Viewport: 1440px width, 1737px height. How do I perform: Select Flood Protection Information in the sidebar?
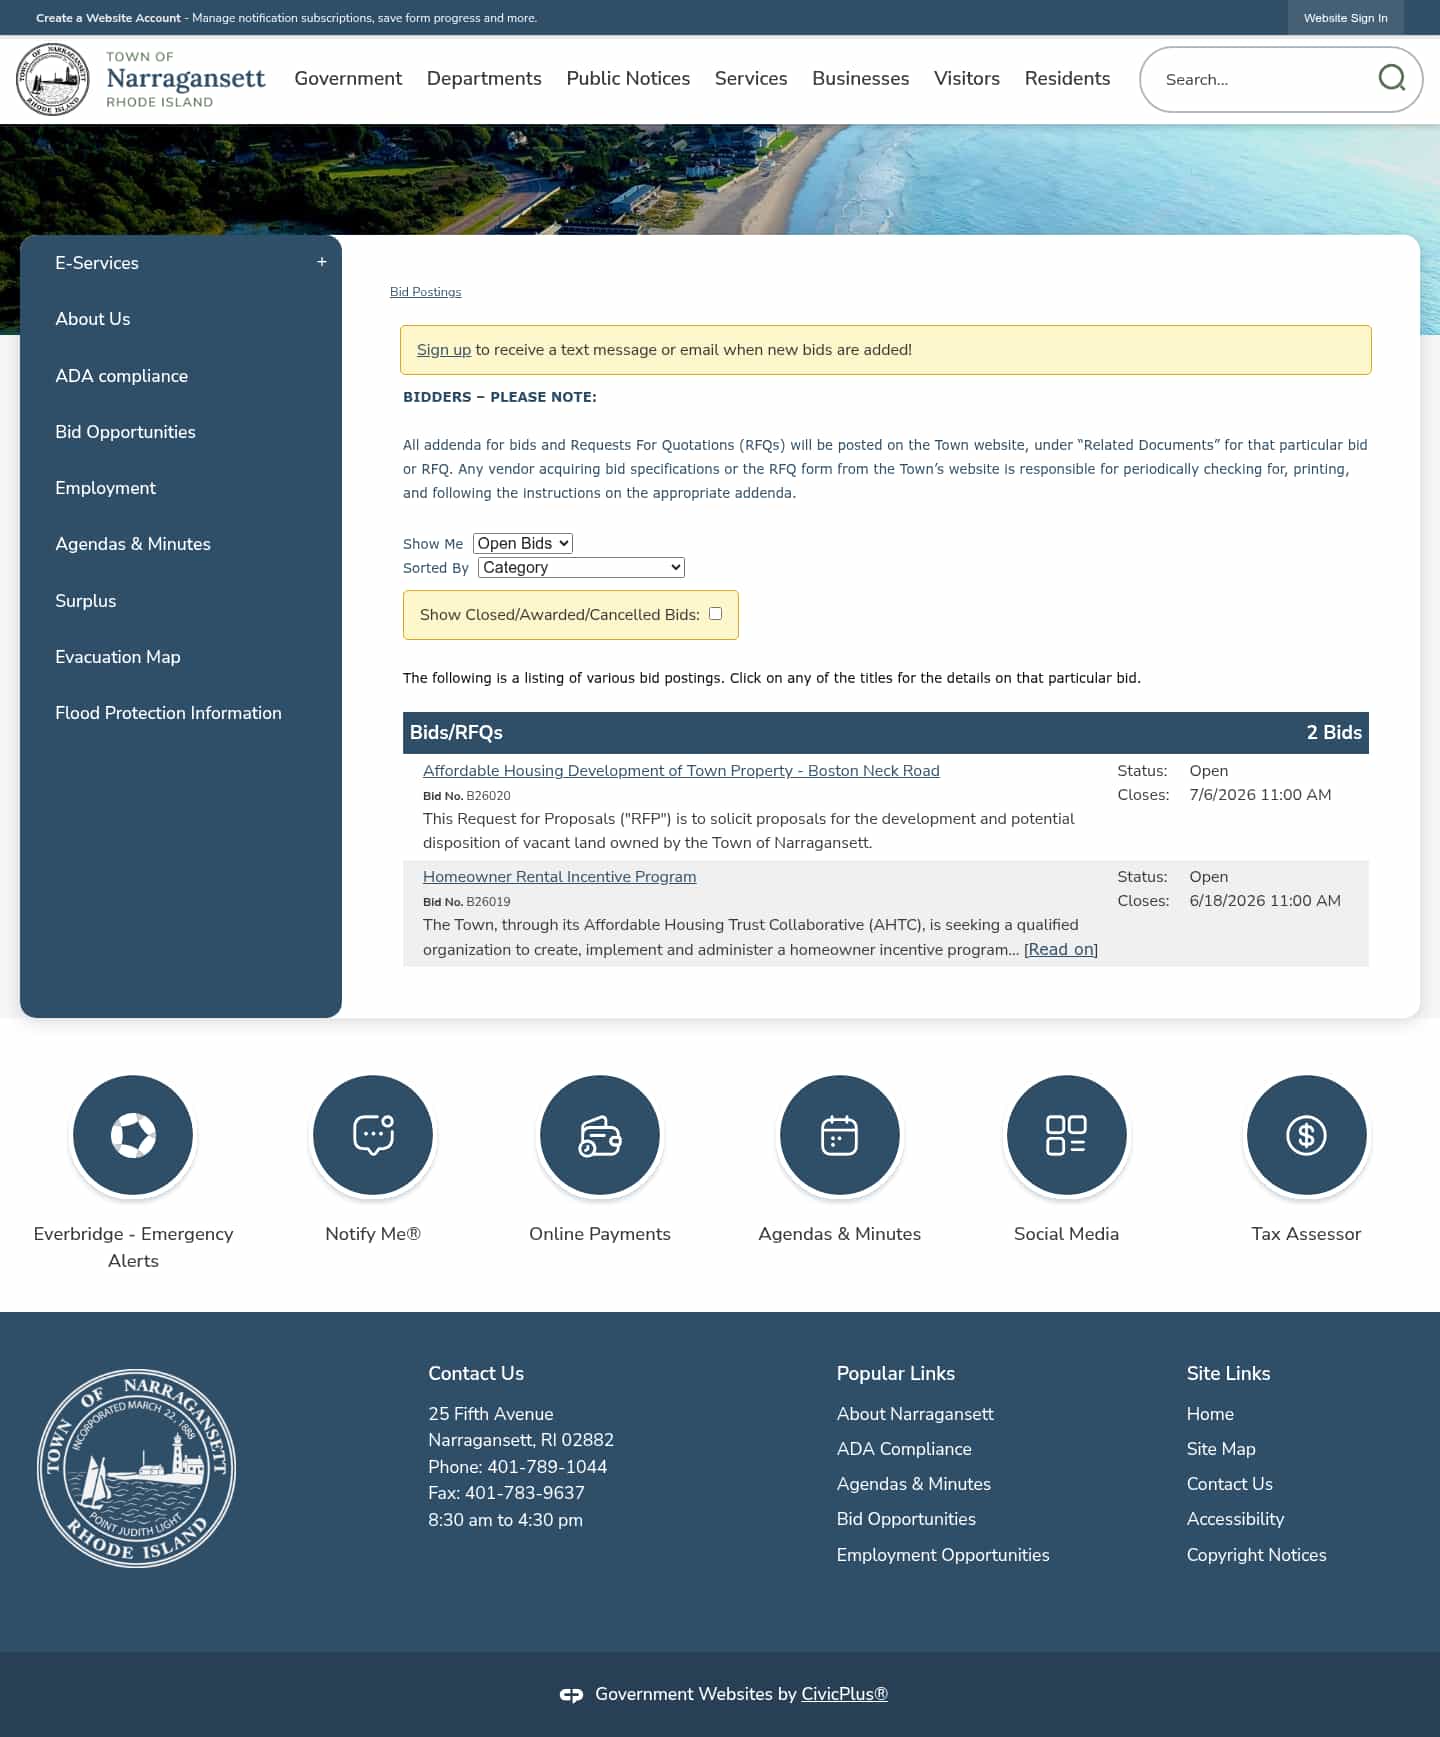click(x=169, y=713)
